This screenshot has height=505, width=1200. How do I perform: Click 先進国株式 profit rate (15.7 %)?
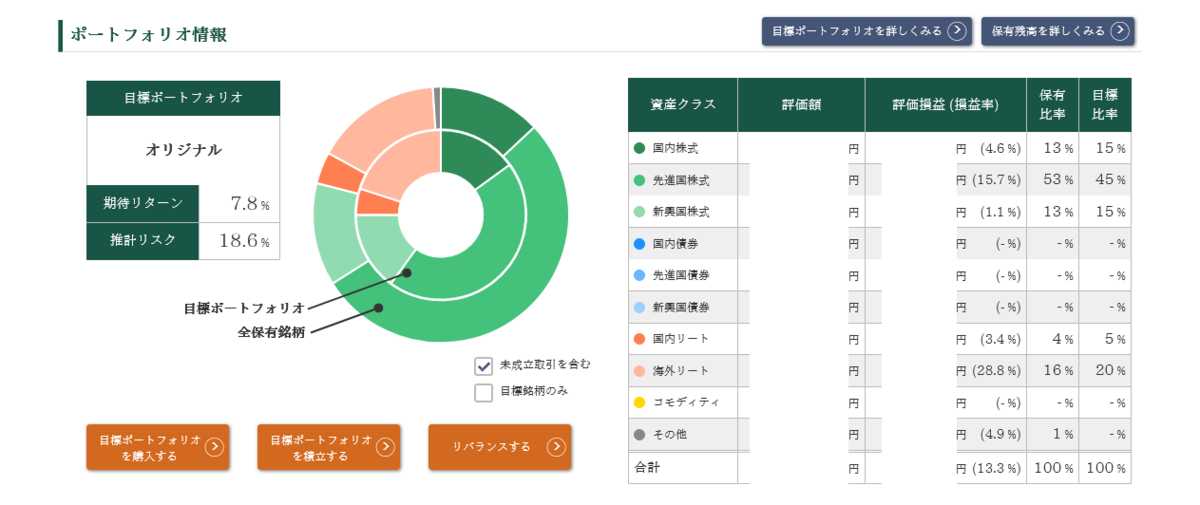[997, 180]
